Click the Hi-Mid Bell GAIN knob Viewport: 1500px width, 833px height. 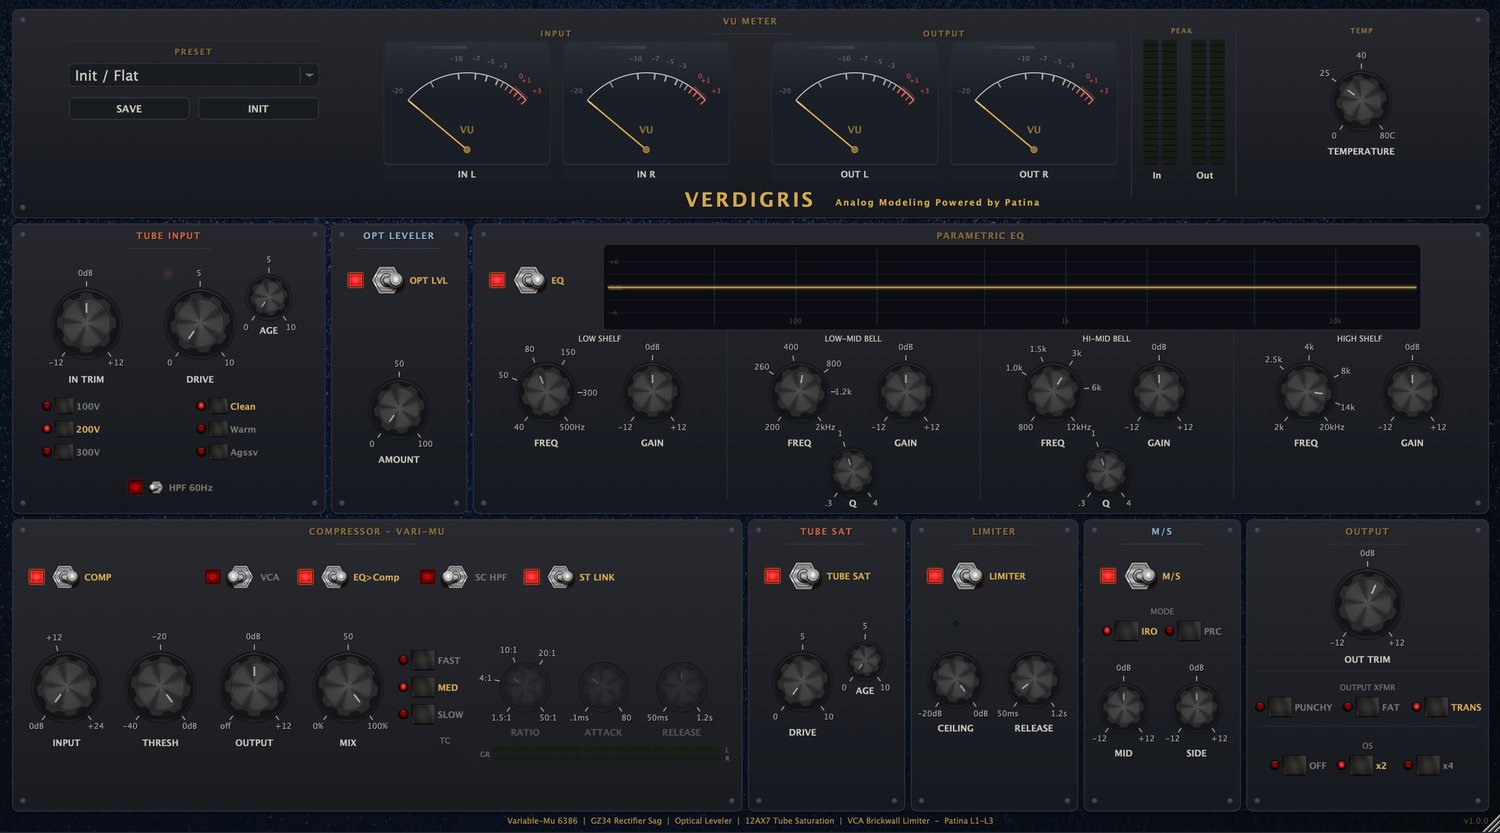point(1158,392)
